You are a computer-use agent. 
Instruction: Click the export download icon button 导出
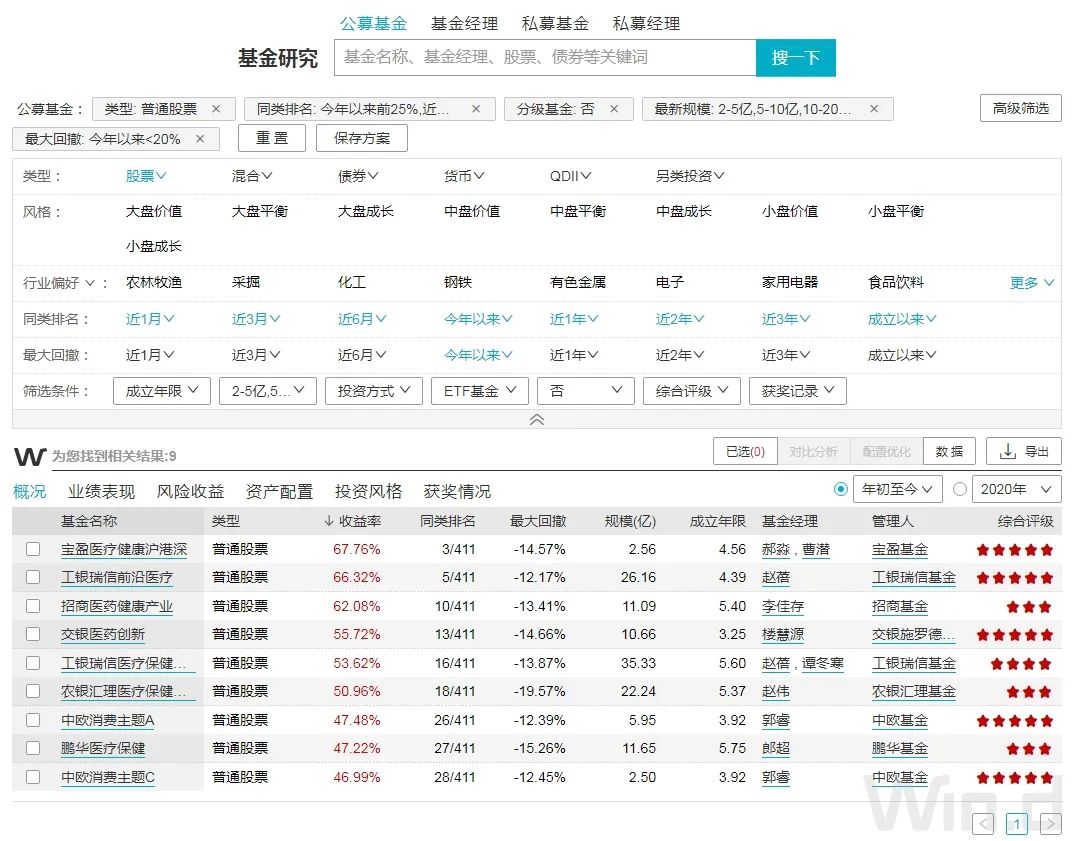[x=1024, y=452]
